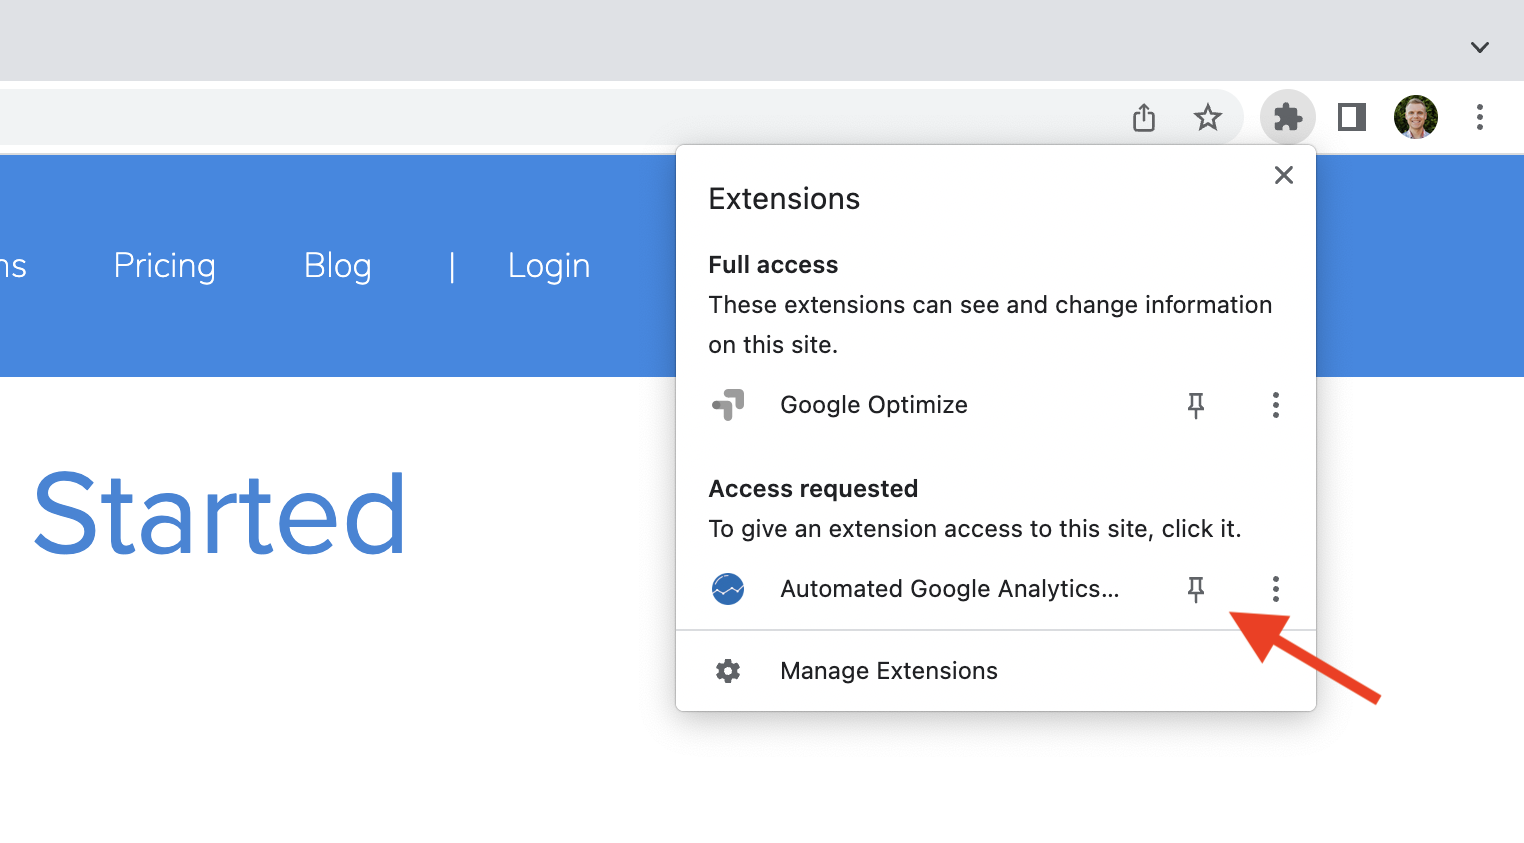Open Manage Extensions via the gear icon
1524x843 pixels.
[728, 670]
